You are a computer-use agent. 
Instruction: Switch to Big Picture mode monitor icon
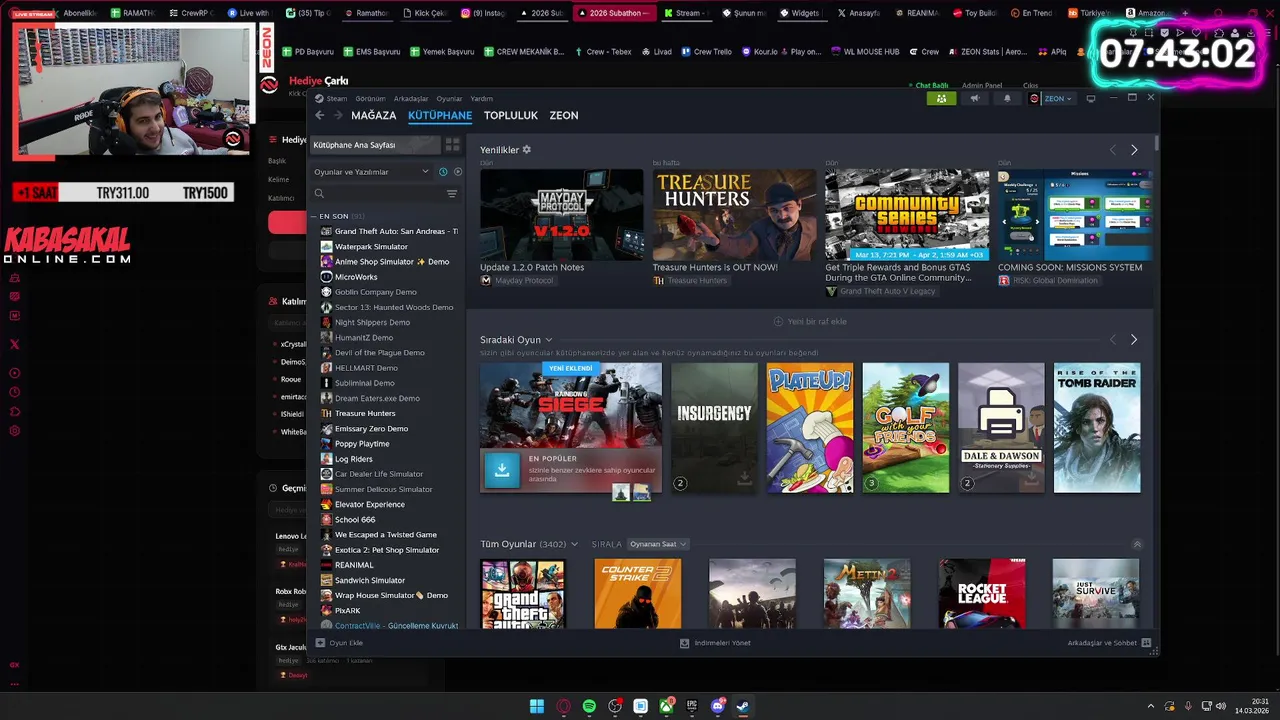pyautogui.click(x=1091, y=98)
